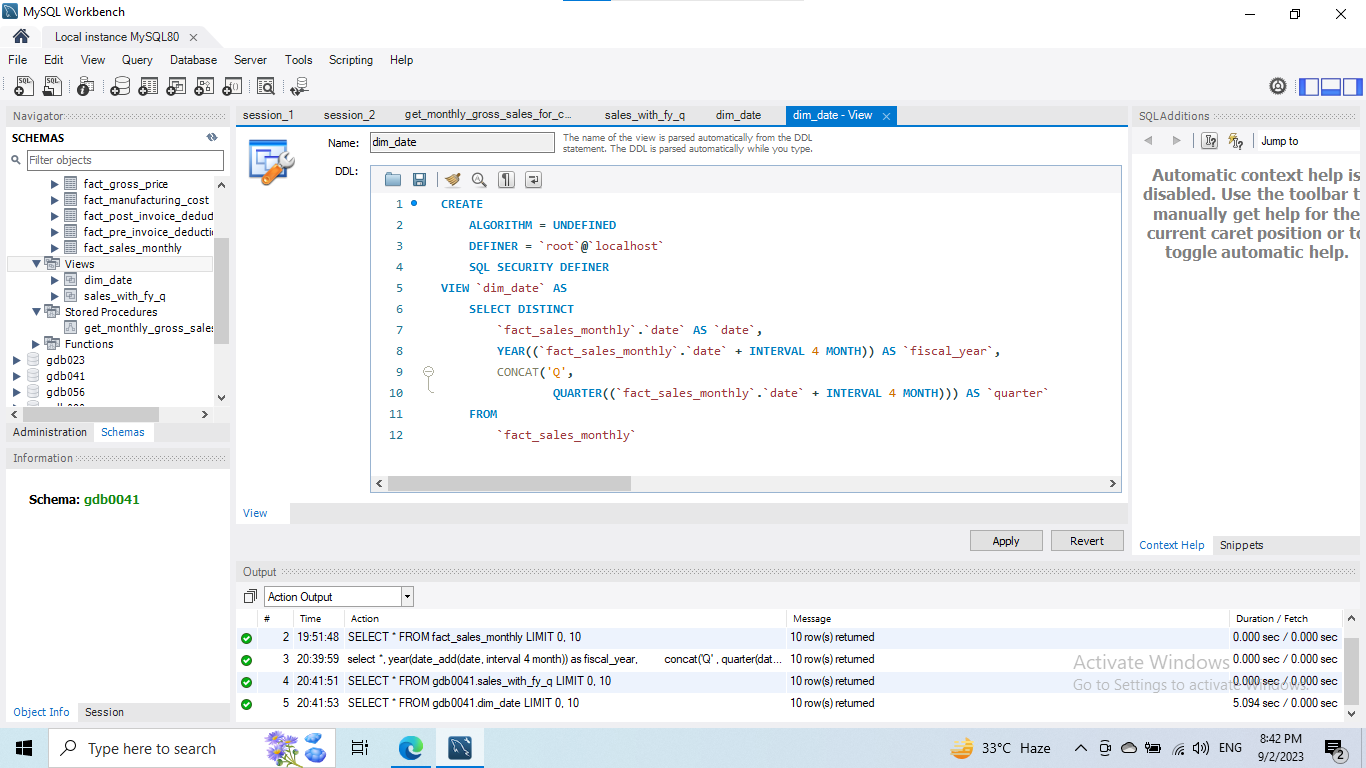
Task: Get context help at caret position
Action: click(1210, 141)
